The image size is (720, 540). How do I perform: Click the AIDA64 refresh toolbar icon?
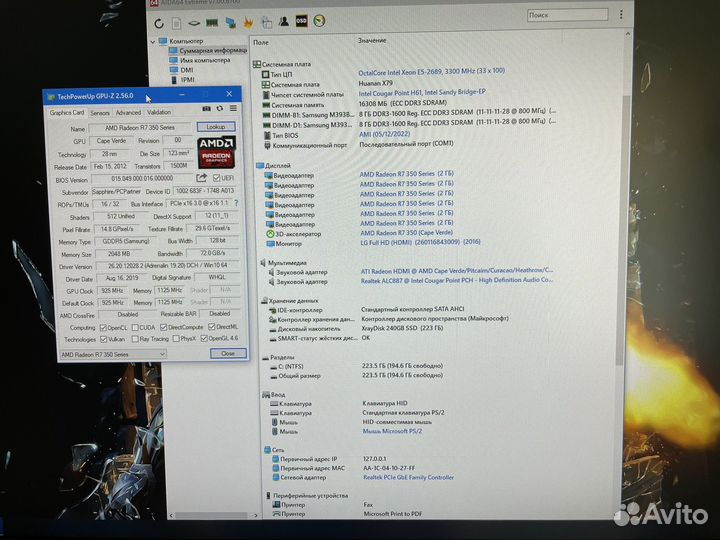pos(159,23)
